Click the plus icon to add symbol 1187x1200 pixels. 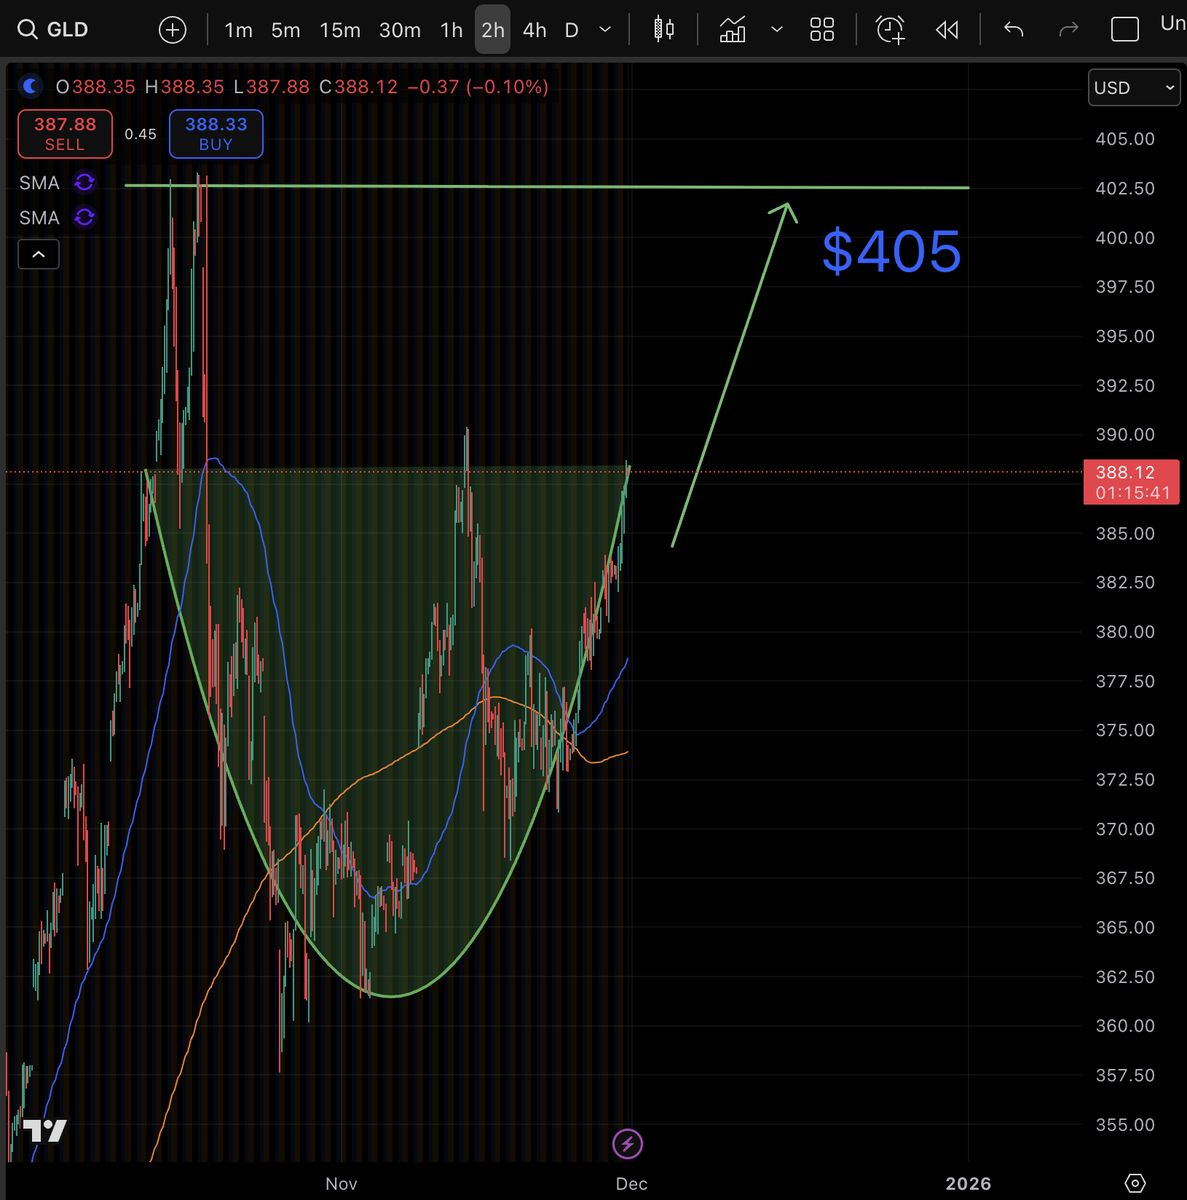tap(172, 29)
